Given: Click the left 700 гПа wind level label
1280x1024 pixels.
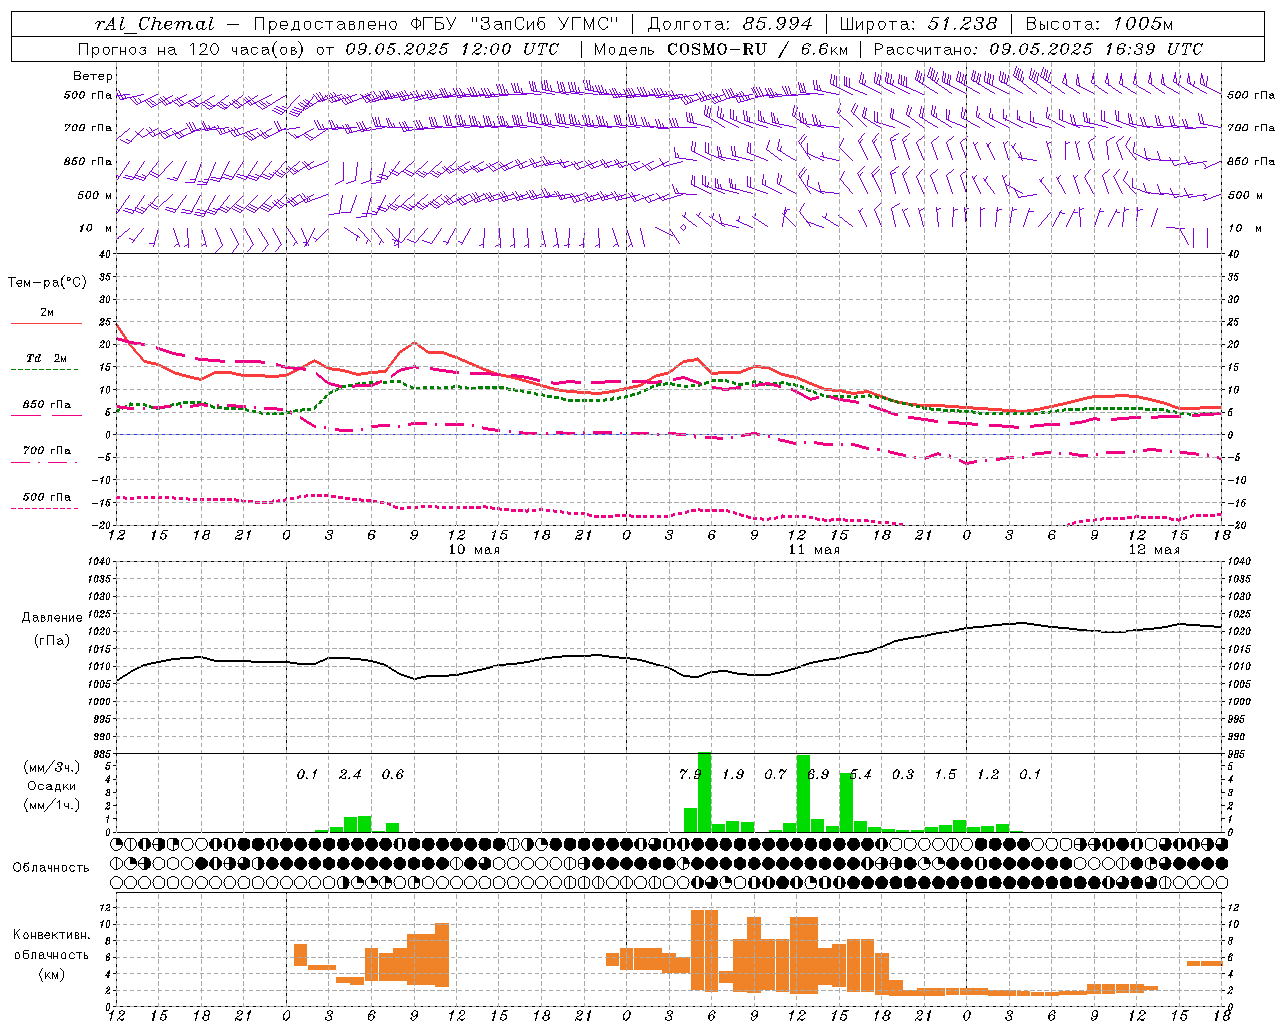Looking at the screenshot, I should pos(88,128).
